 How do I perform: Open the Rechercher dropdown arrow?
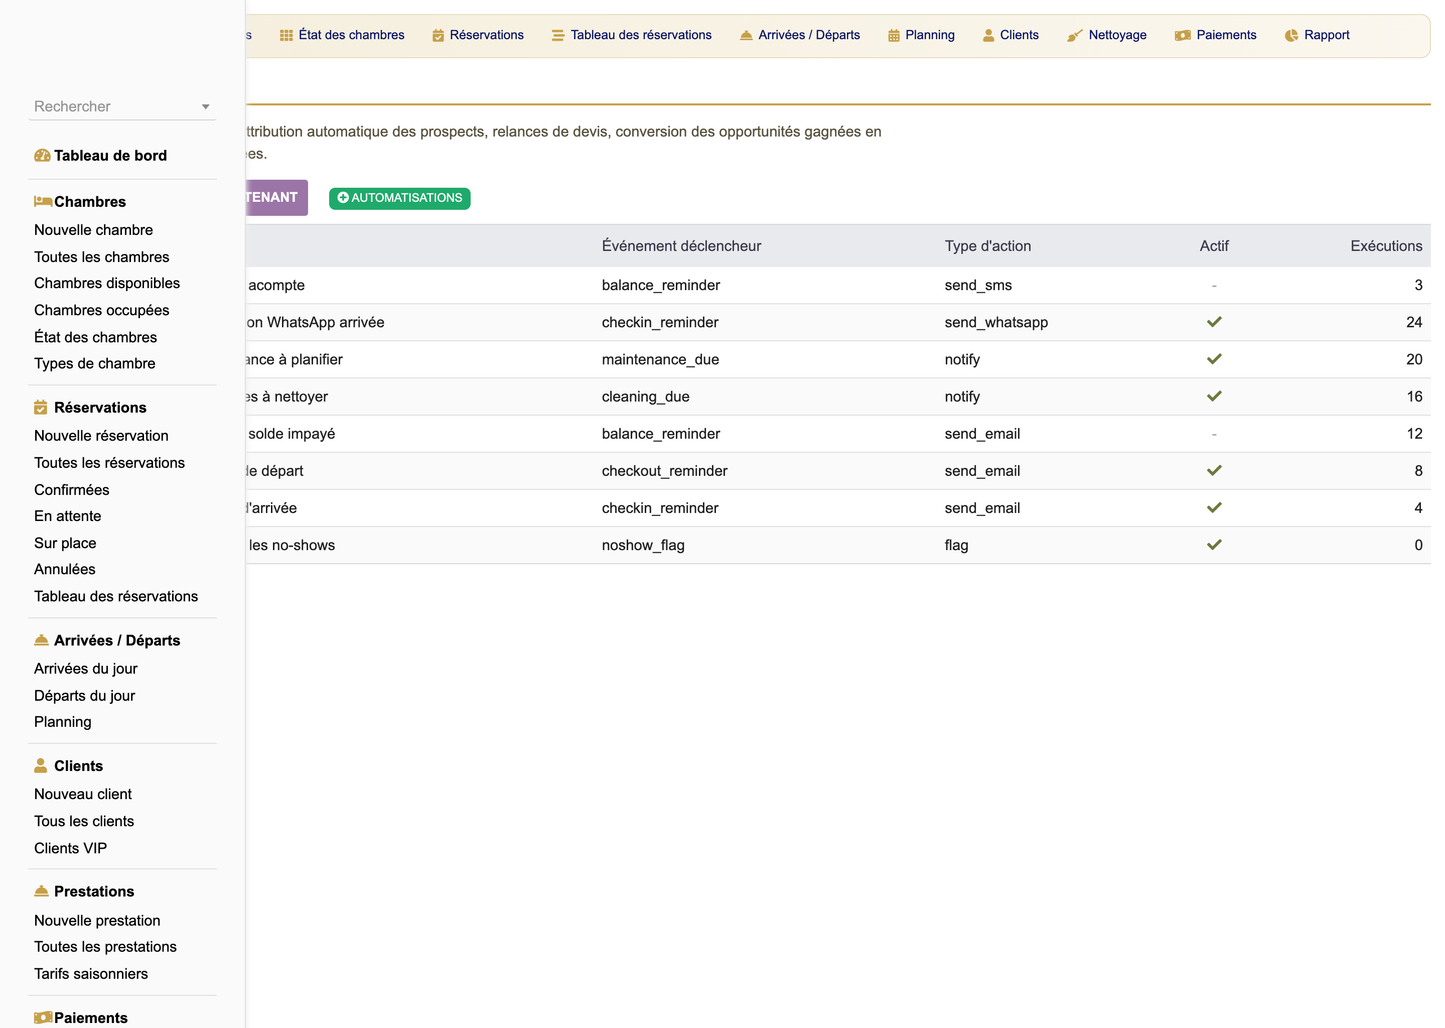coord(205,107)
